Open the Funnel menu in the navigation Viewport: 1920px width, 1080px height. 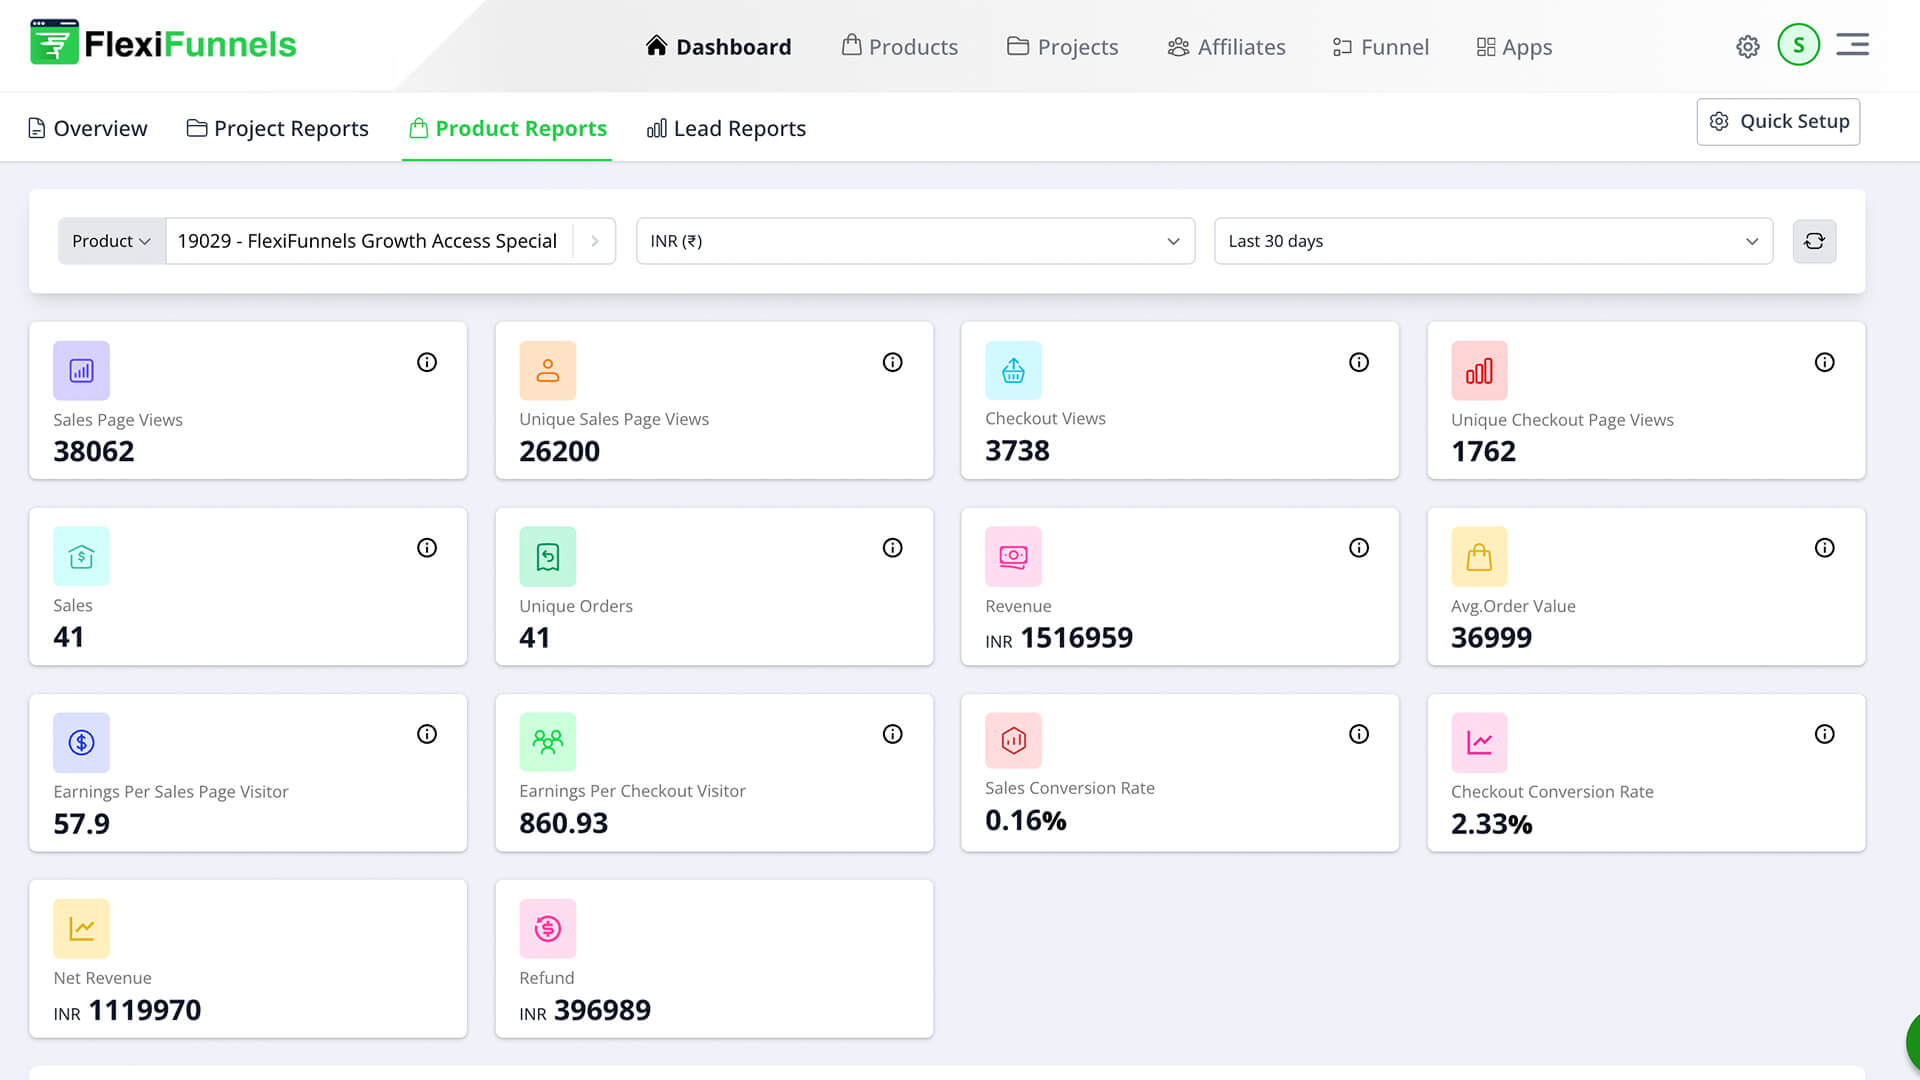click(1380, 46)
